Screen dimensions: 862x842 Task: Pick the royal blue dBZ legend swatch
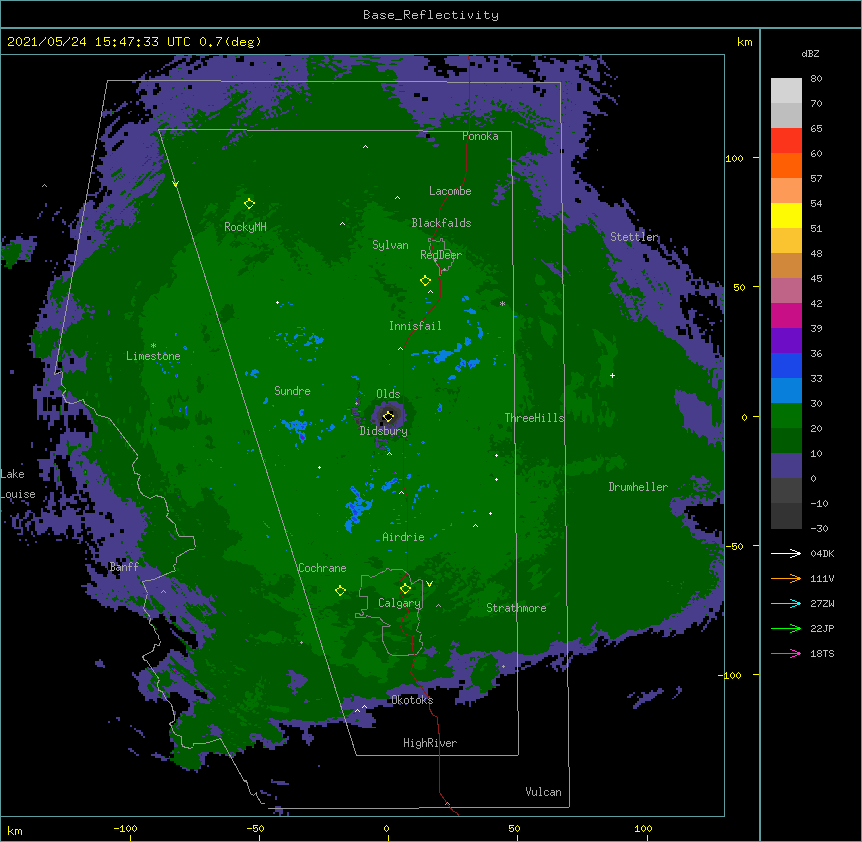pyautogui.click(x=786, y=365)
